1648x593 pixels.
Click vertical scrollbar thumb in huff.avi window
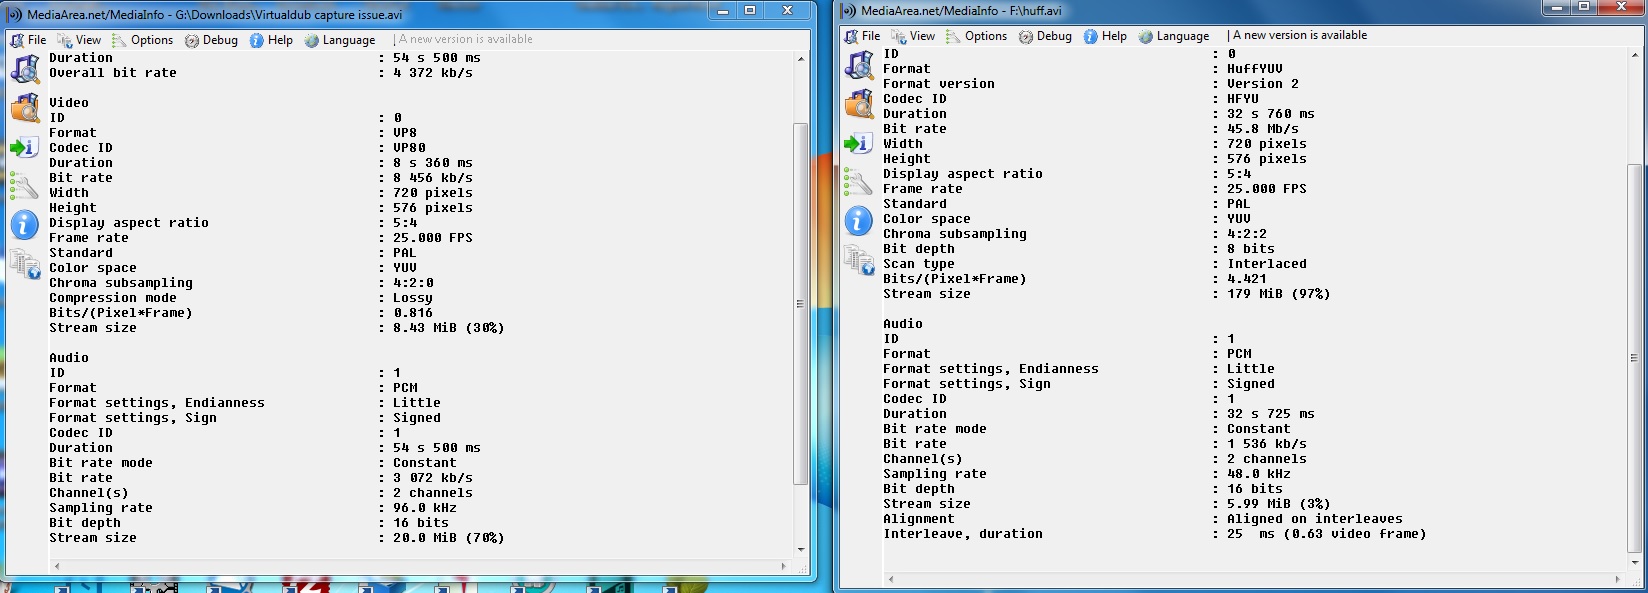tap(1634, 358)
